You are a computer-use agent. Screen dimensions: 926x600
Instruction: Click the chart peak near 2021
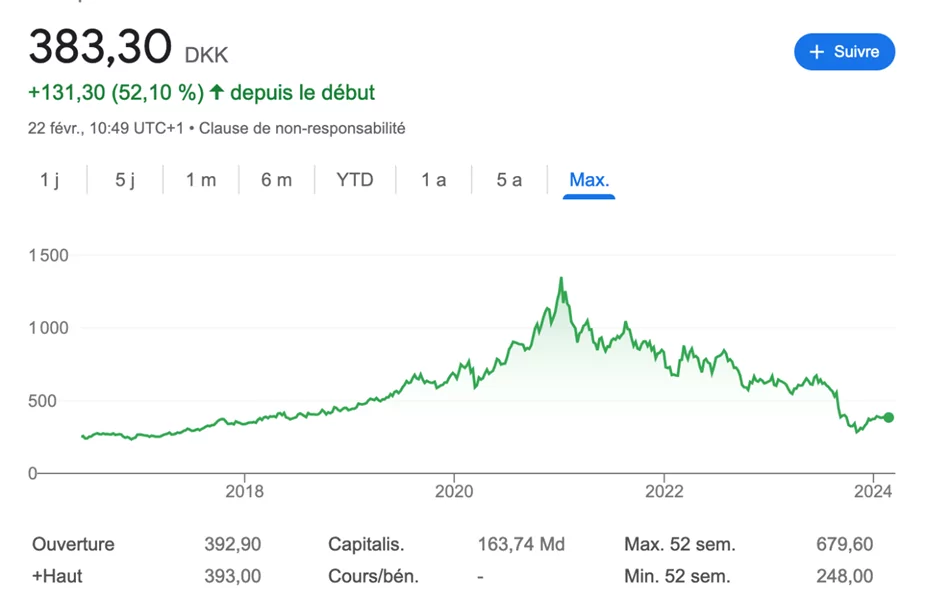point(561,279)
